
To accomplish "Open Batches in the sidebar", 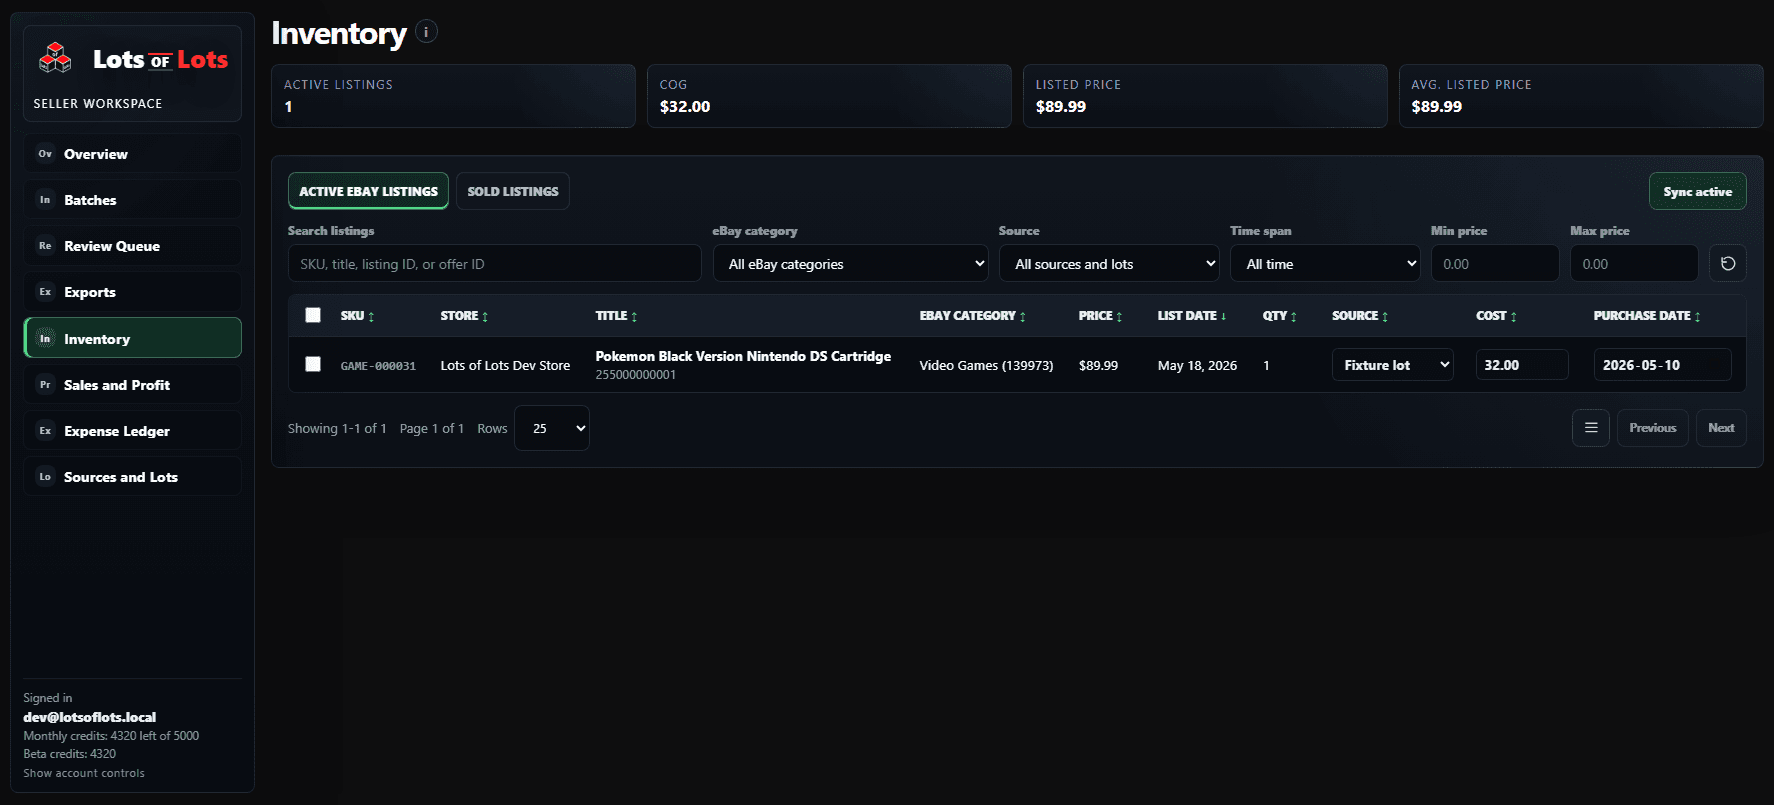I will (x=132, y=200).
